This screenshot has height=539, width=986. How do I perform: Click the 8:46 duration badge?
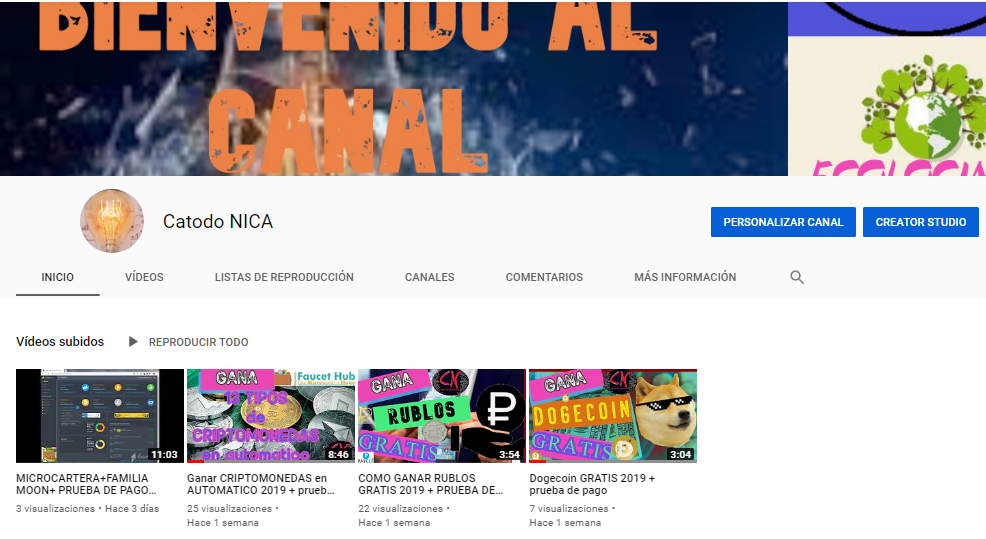(x=338, y=454)
